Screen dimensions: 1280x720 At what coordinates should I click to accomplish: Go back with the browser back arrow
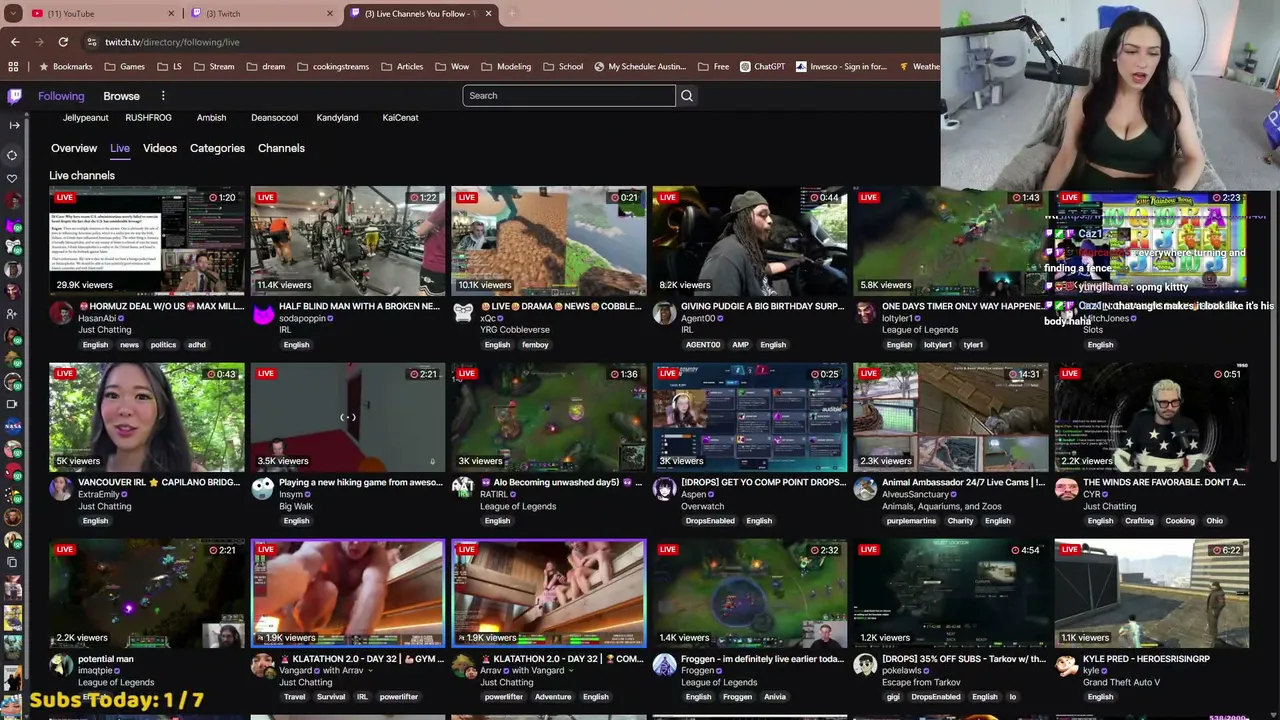15,42
